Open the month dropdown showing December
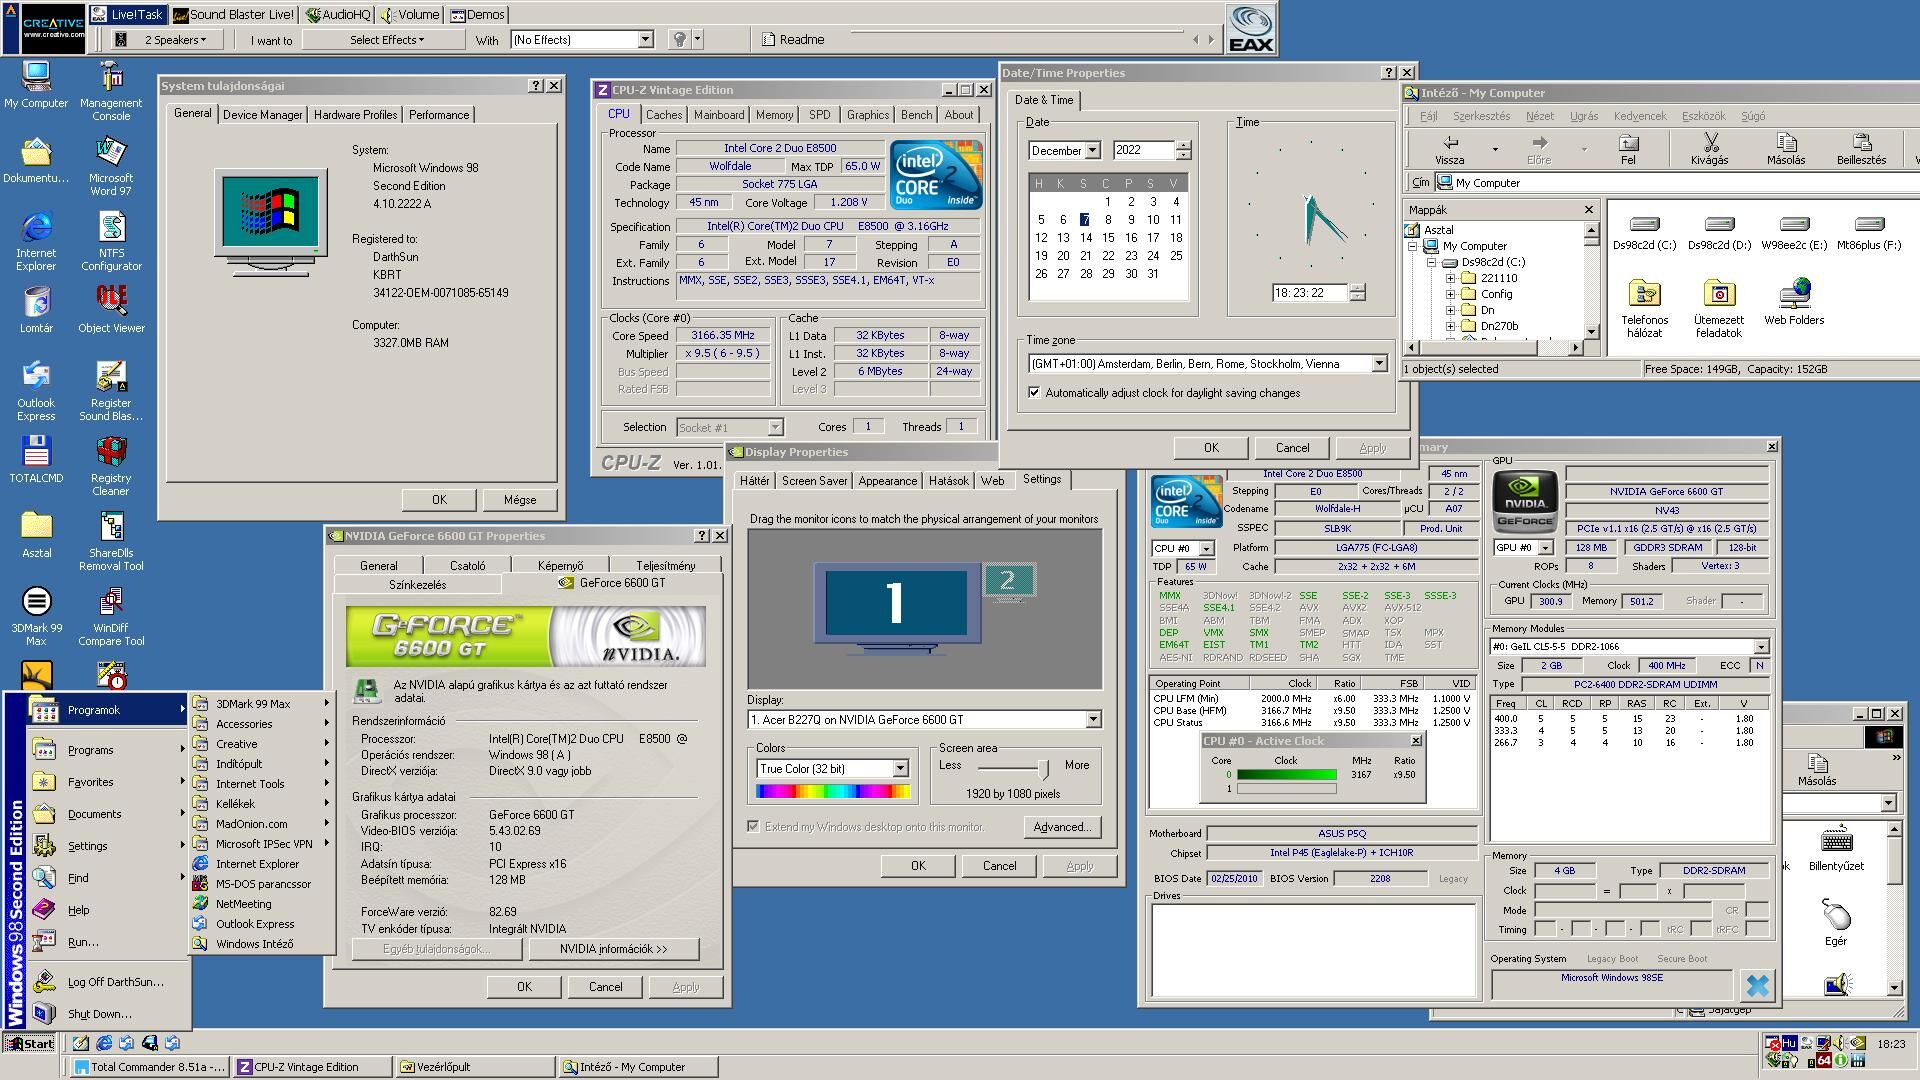This screenshot has height=1080, width=1920. point(1092,150)
